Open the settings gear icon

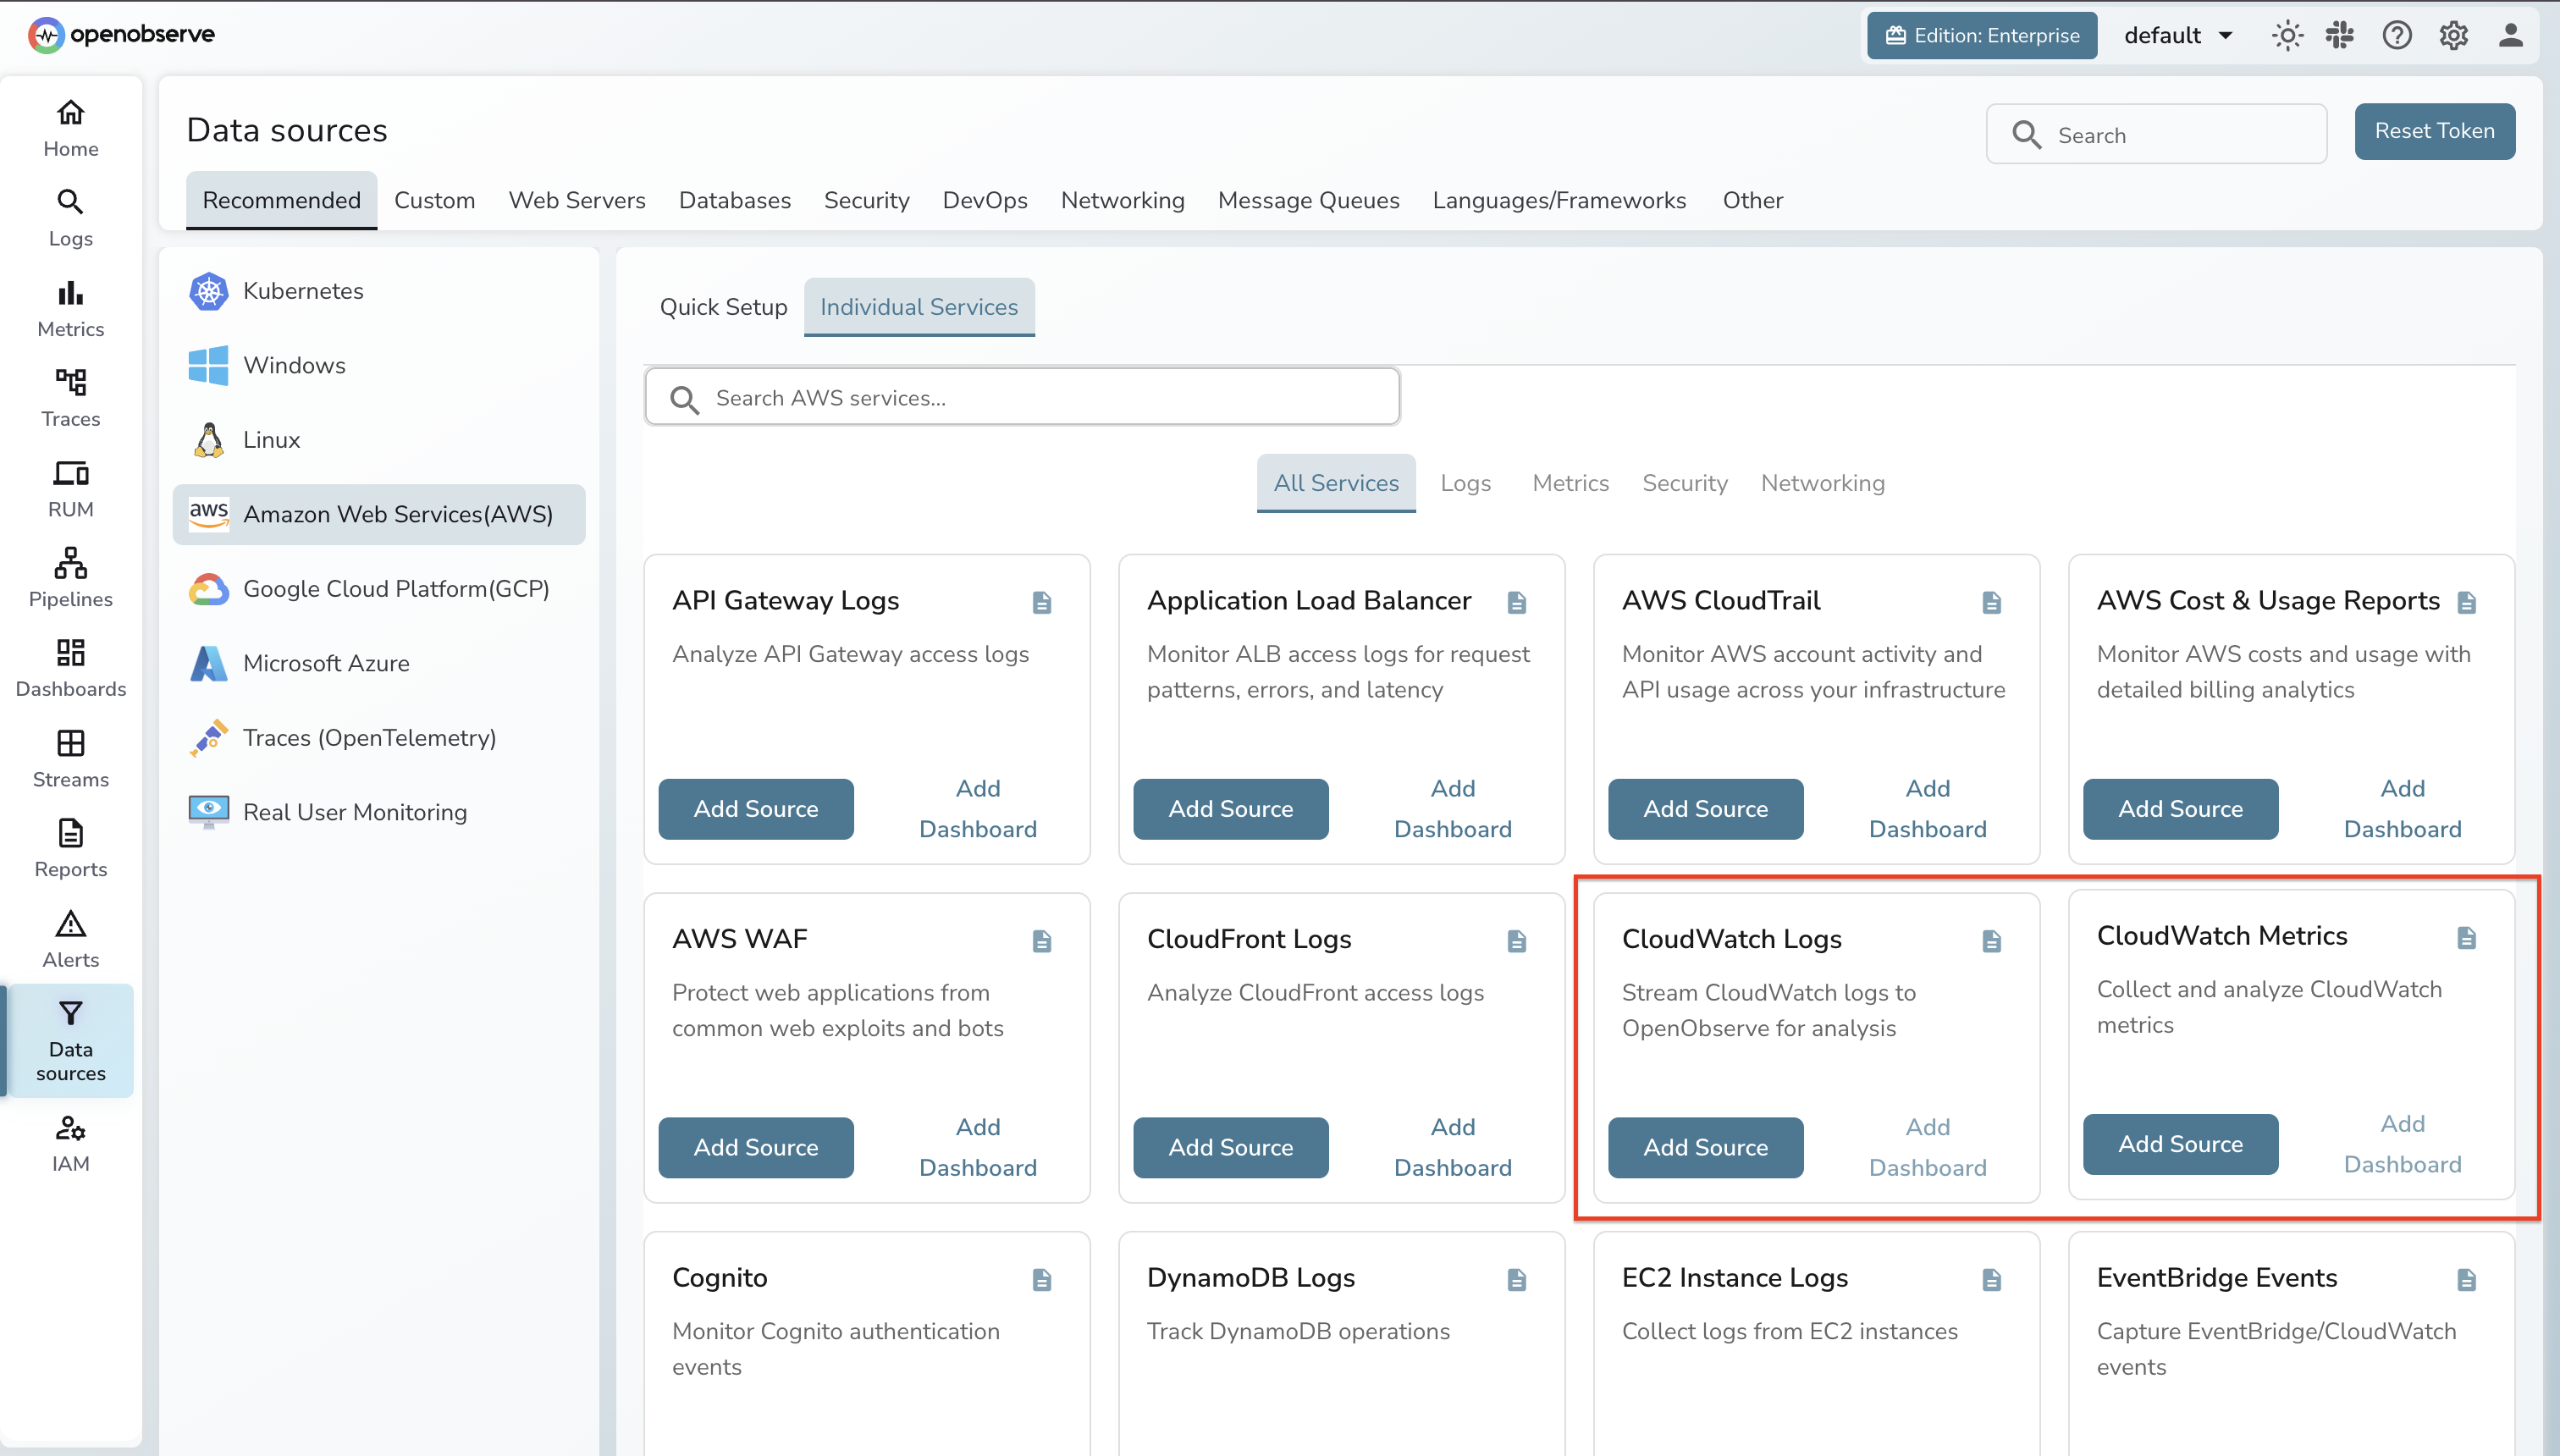pos(2453,35)
